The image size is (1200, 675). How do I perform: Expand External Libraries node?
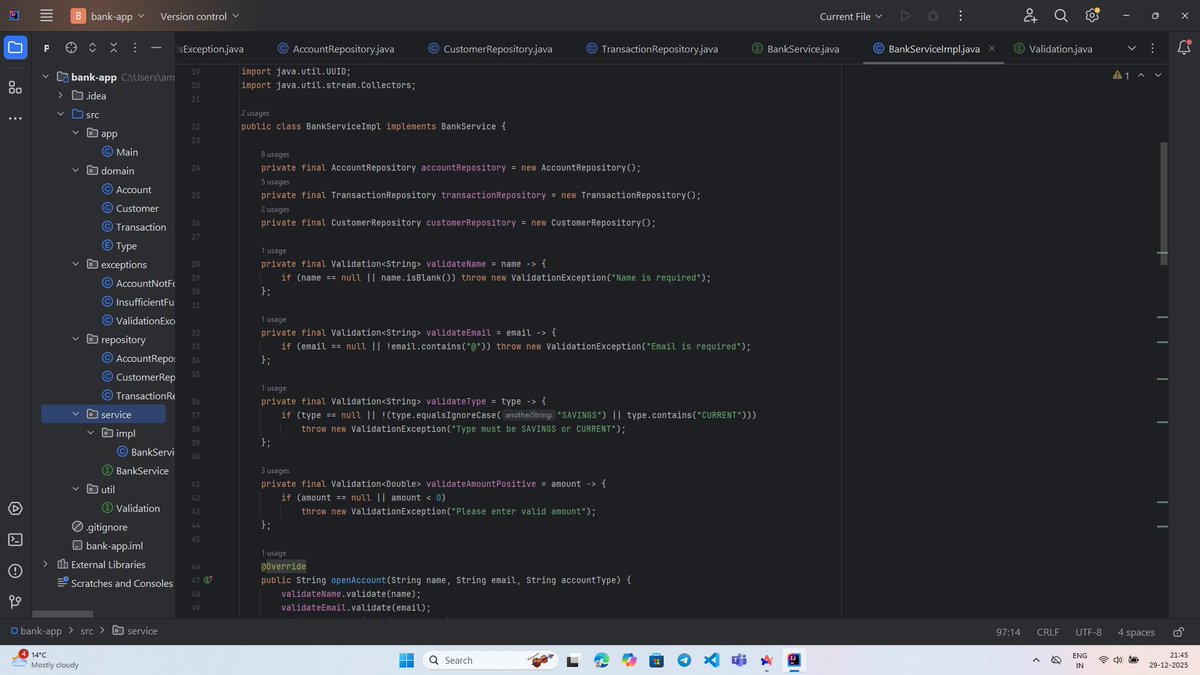pyautogui.click(x=45, y=565)
